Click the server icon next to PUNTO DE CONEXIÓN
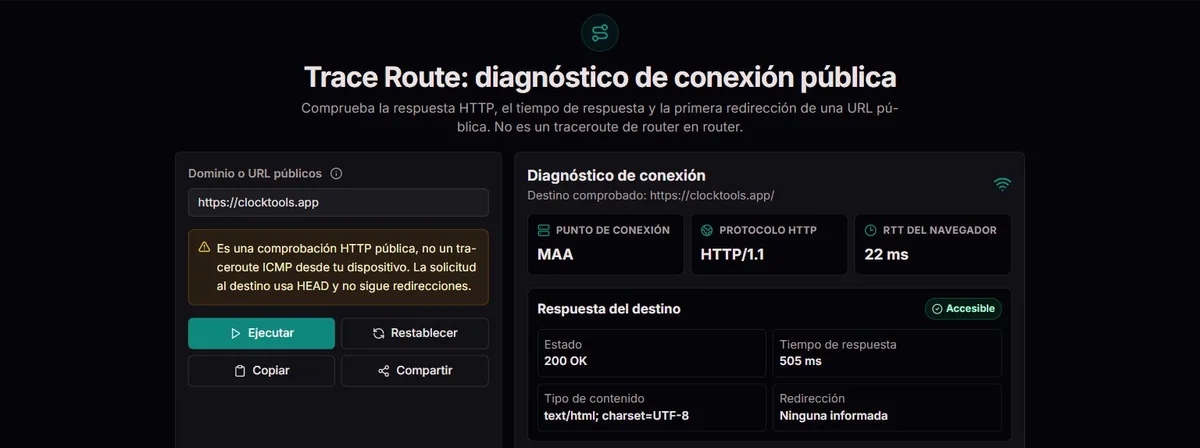This screenshot has width=1200, height=448. (x=544, y=230)
